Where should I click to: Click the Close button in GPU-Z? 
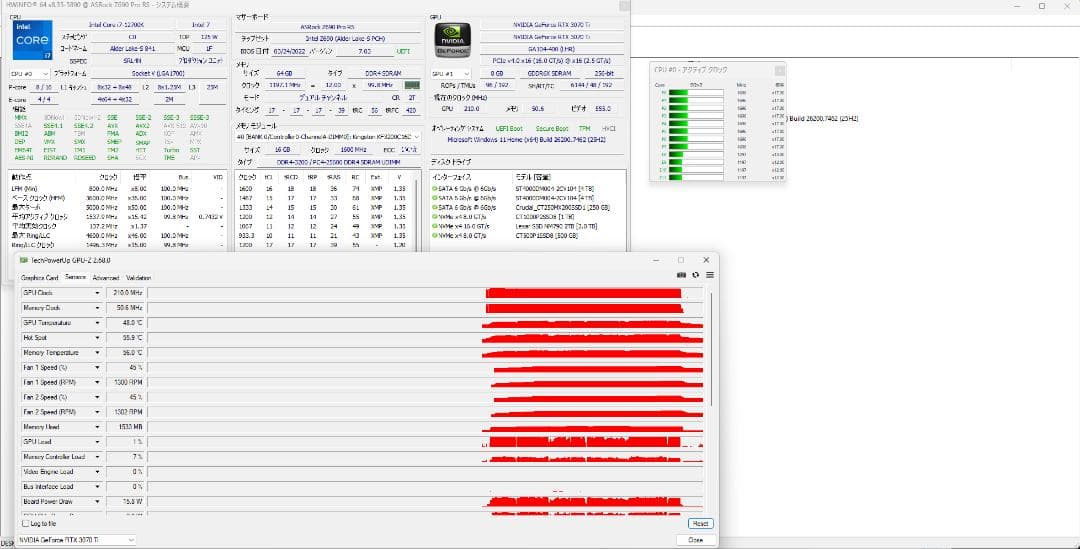[x=696, y=540]
